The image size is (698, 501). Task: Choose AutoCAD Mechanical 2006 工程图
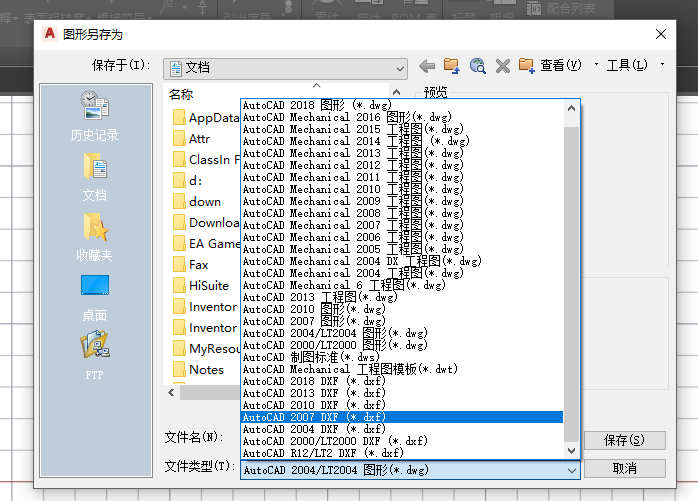pyautogui.click(x=402, y=238)
